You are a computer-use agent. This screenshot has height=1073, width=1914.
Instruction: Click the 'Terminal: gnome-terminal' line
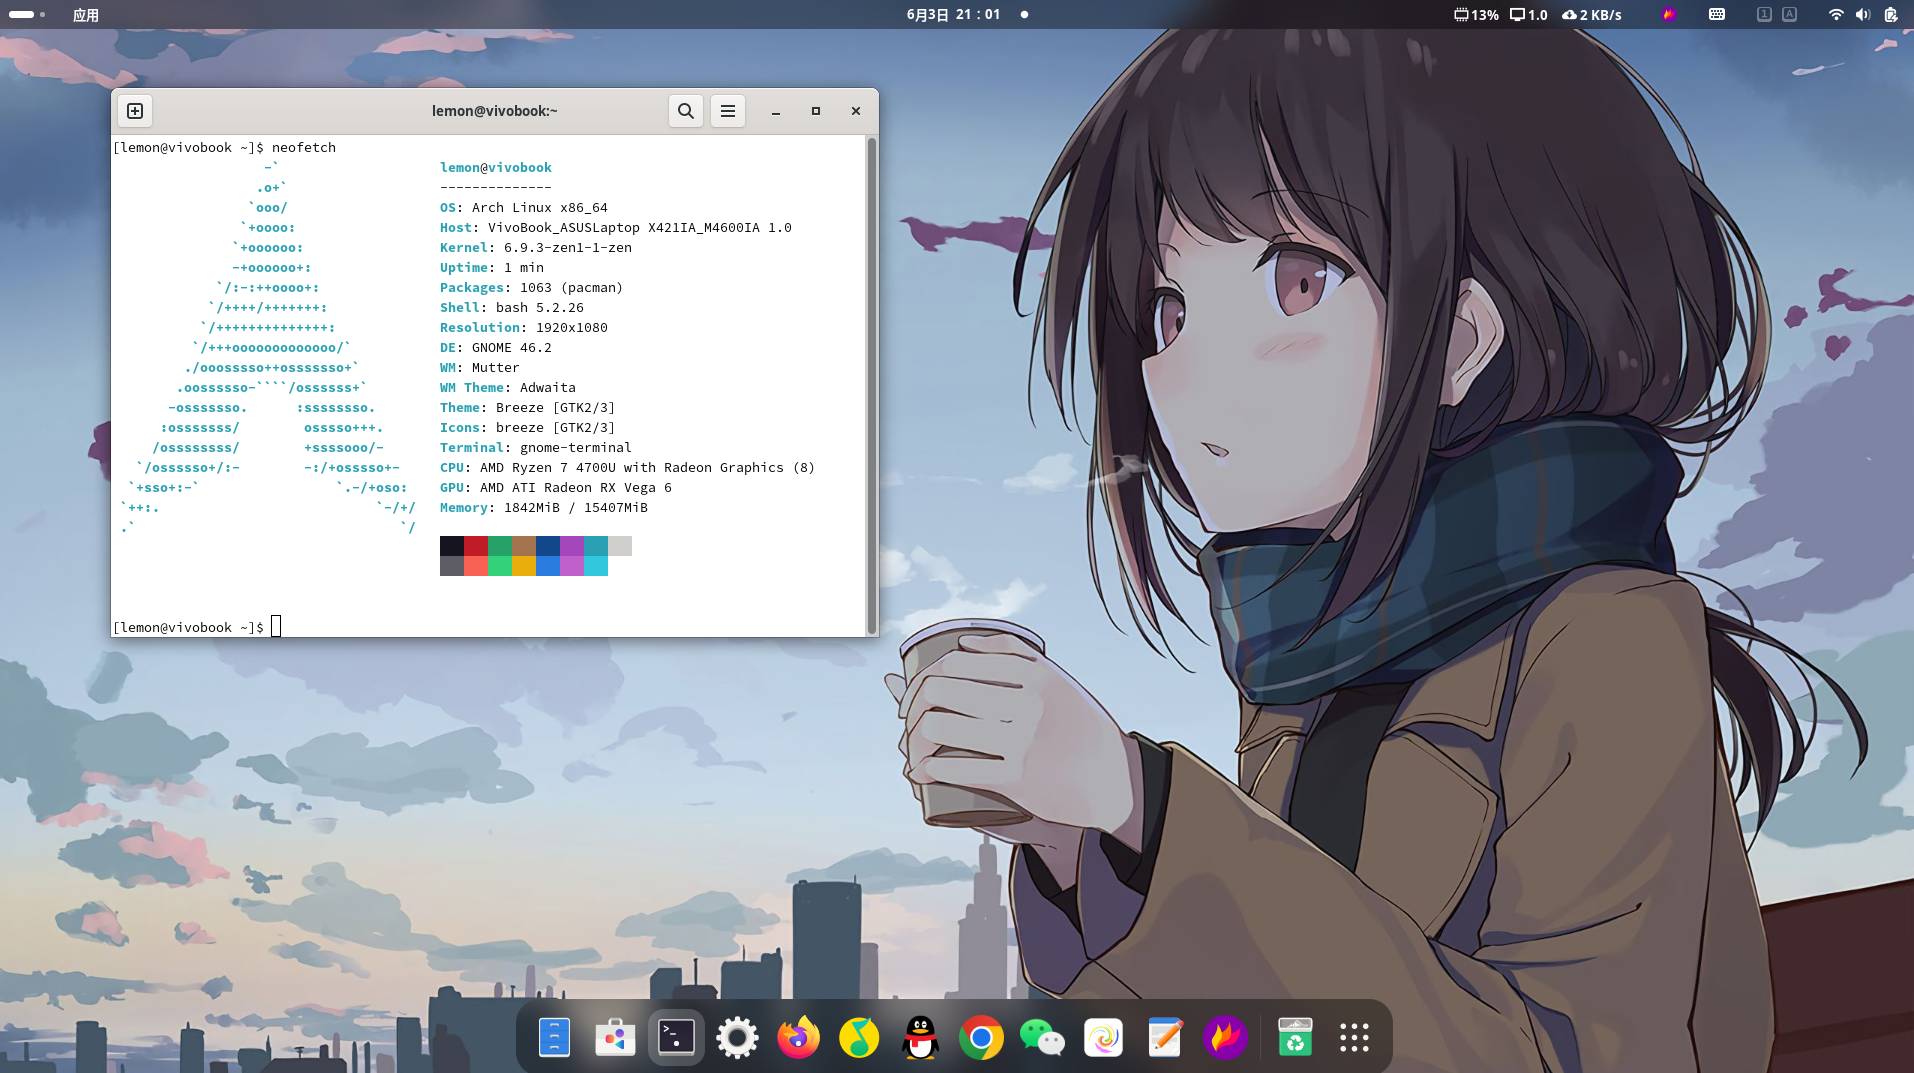coord(536,447)
